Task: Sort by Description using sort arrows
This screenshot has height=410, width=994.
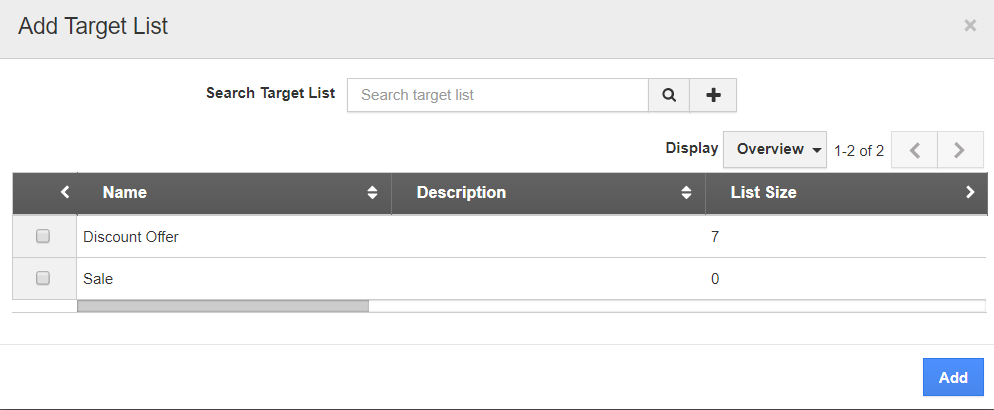Action: click(686, 193)
